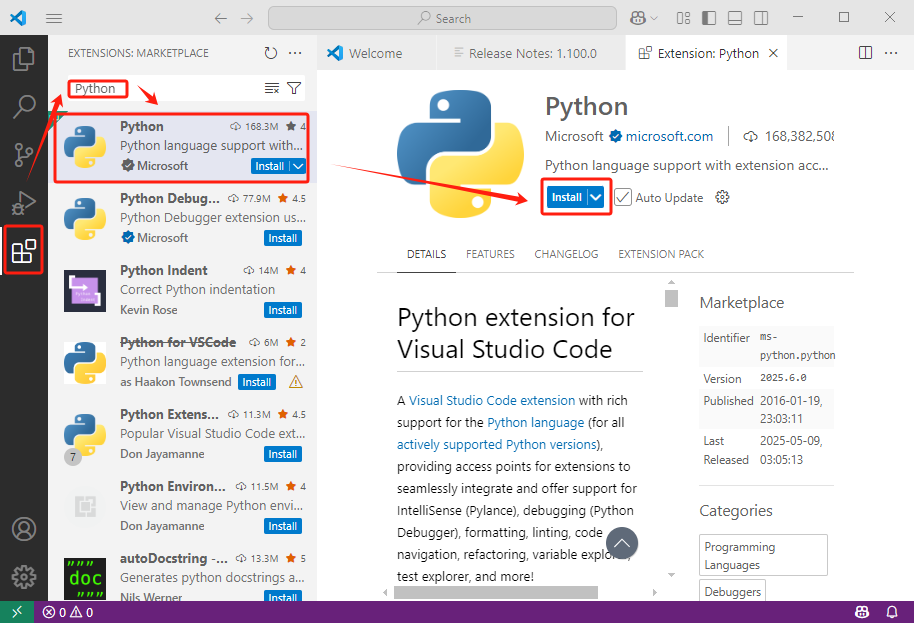Click the large Install button on Python page
The image size is (914, 623).
tap(567, 198)
